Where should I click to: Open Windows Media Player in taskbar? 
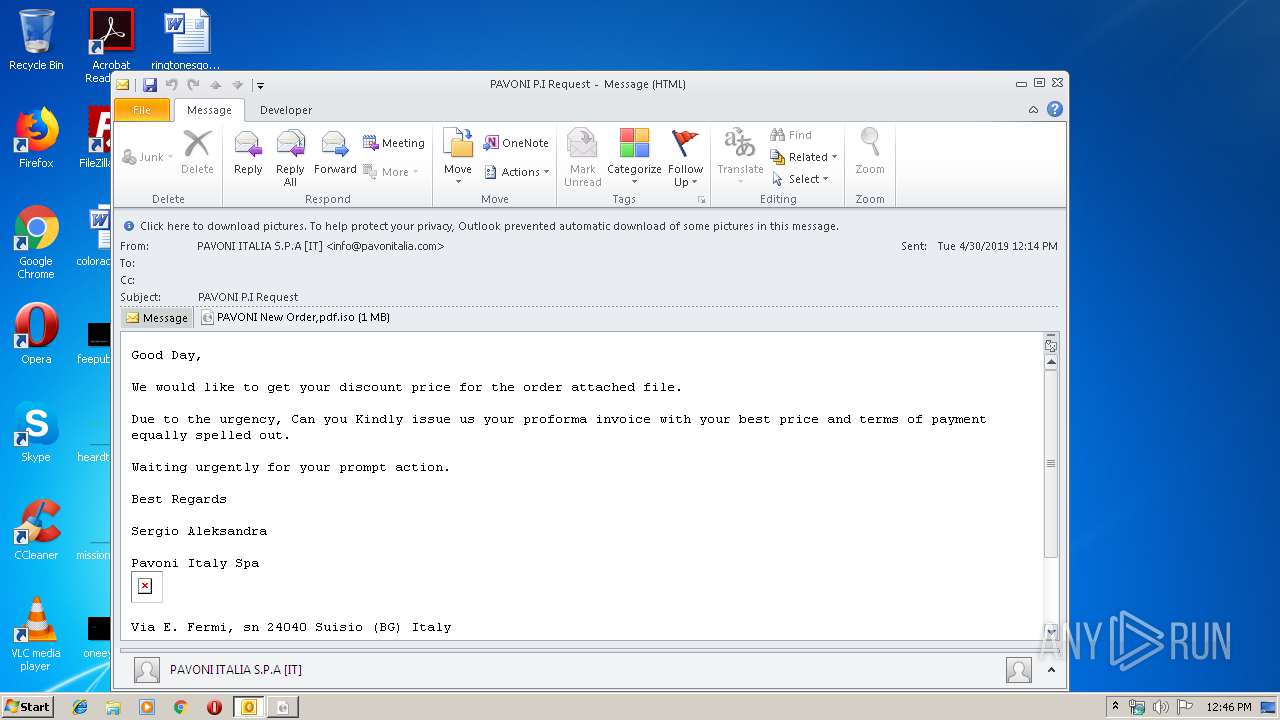[x=147, y=707]
